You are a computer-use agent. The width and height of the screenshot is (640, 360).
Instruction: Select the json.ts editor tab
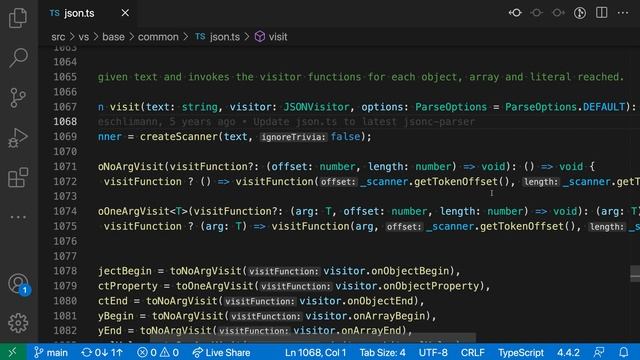click(x=88, y=13)
